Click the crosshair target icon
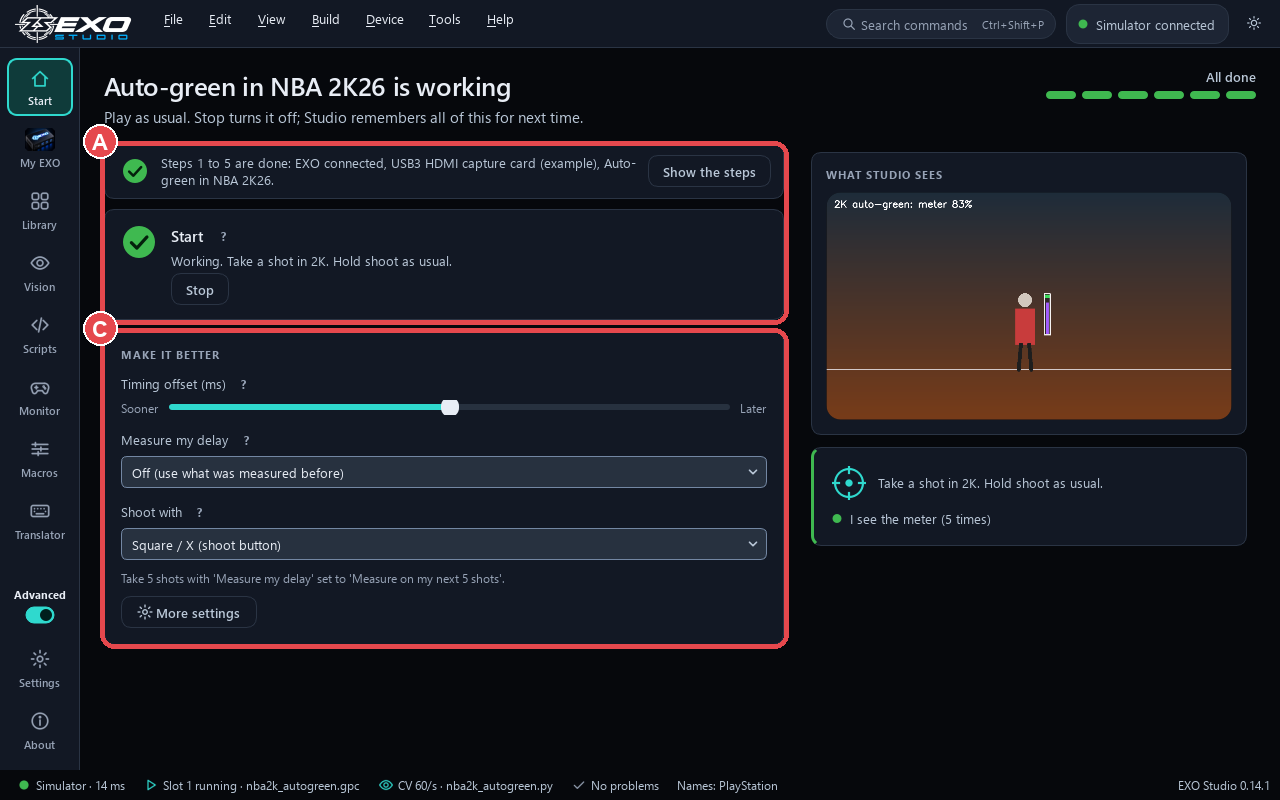The height and width of the screenshot is (800, 1280). tap(849, 482)
